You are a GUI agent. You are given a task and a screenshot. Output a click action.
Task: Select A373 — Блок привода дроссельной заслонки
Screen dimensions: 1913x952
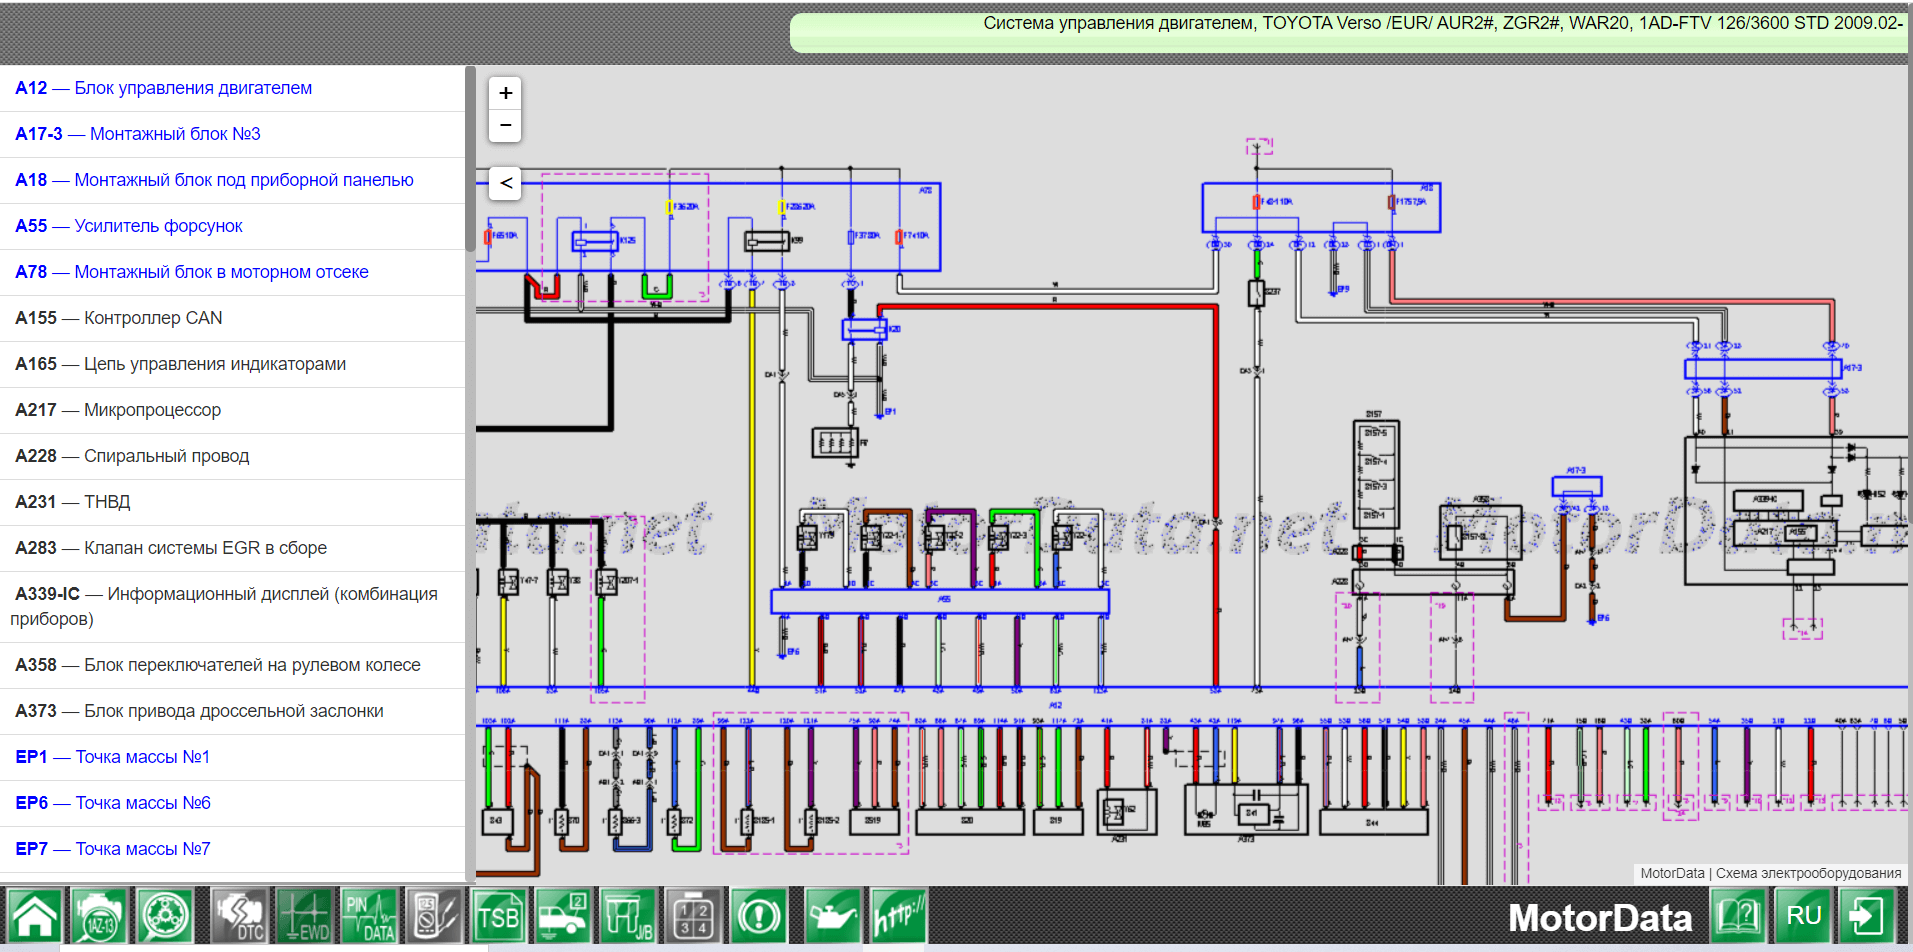[232, 711]
